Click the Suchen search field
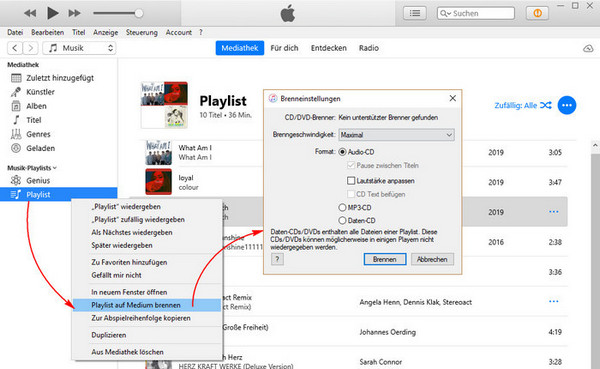This screenshot has width=600, height=369. (476, 13)
